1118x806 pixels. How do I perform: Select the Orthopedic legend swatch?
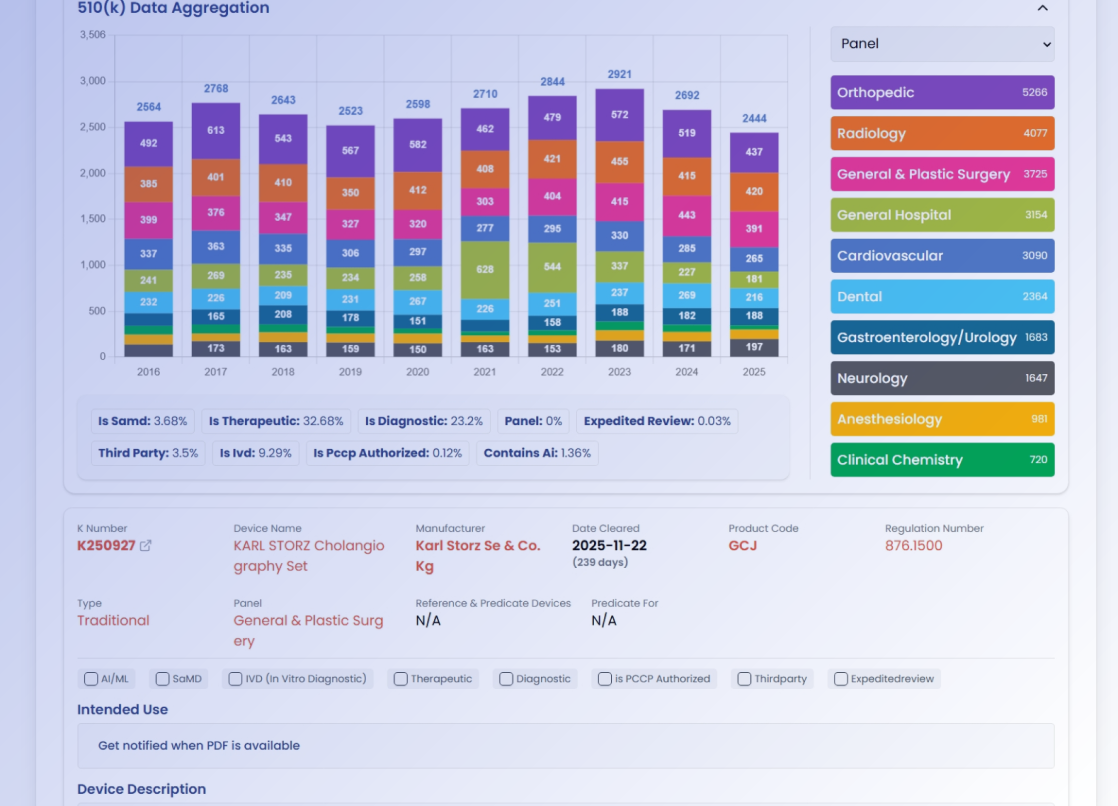942,93
